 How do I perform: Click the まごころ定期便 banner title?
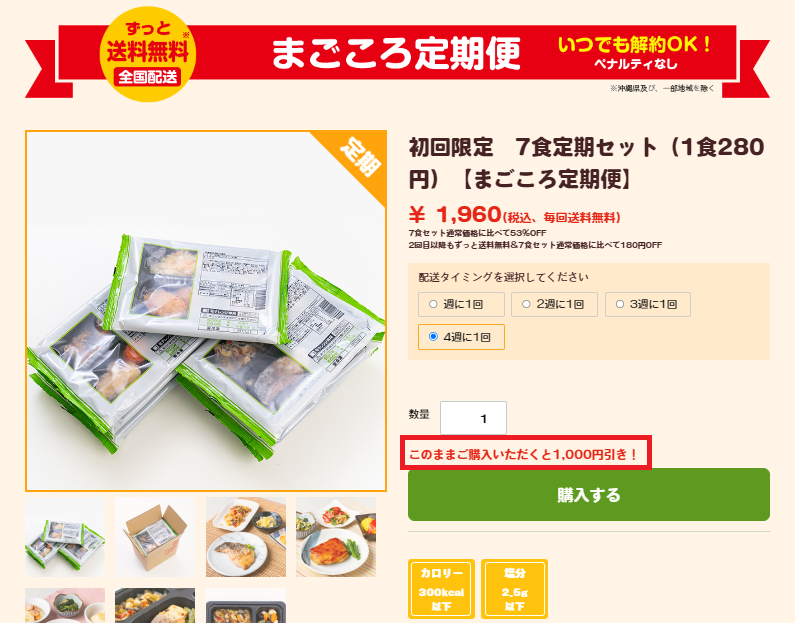[x=396, y=53]
